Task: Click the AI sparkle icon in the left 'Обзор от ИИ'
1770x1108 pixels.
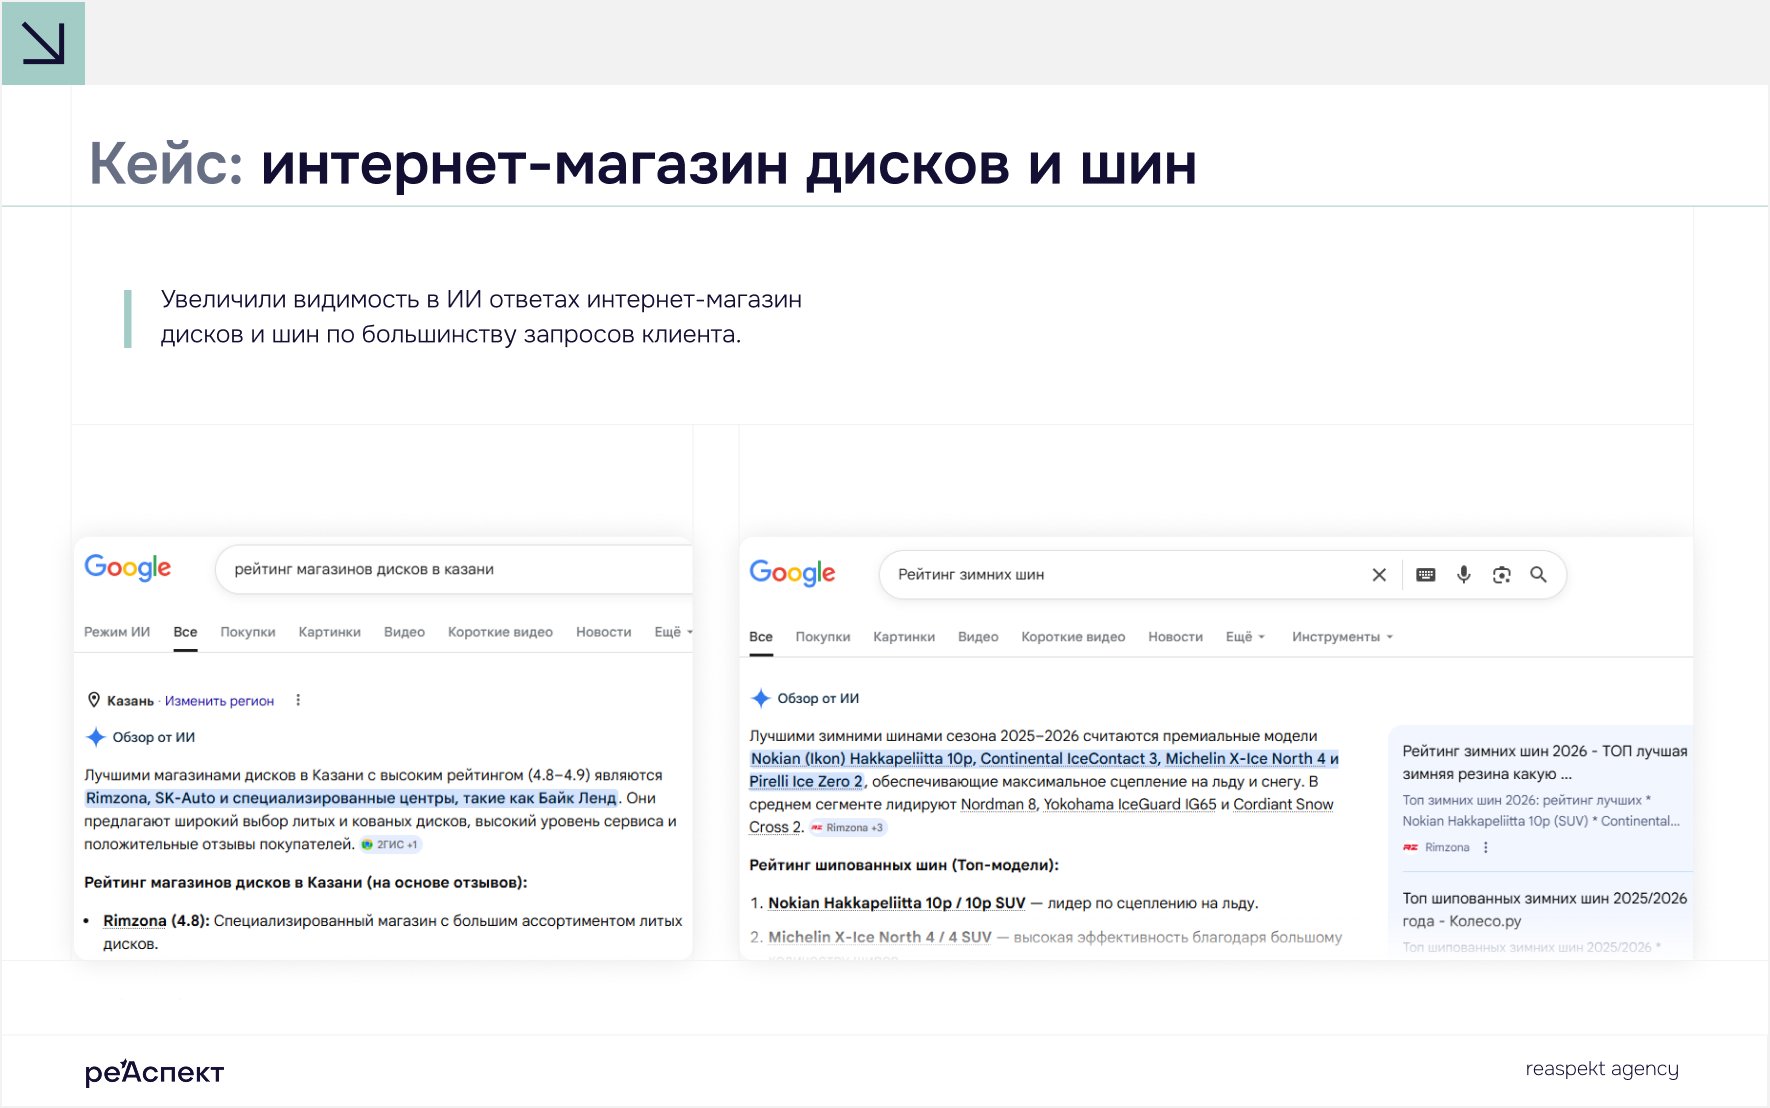Action: coord(96,737)
